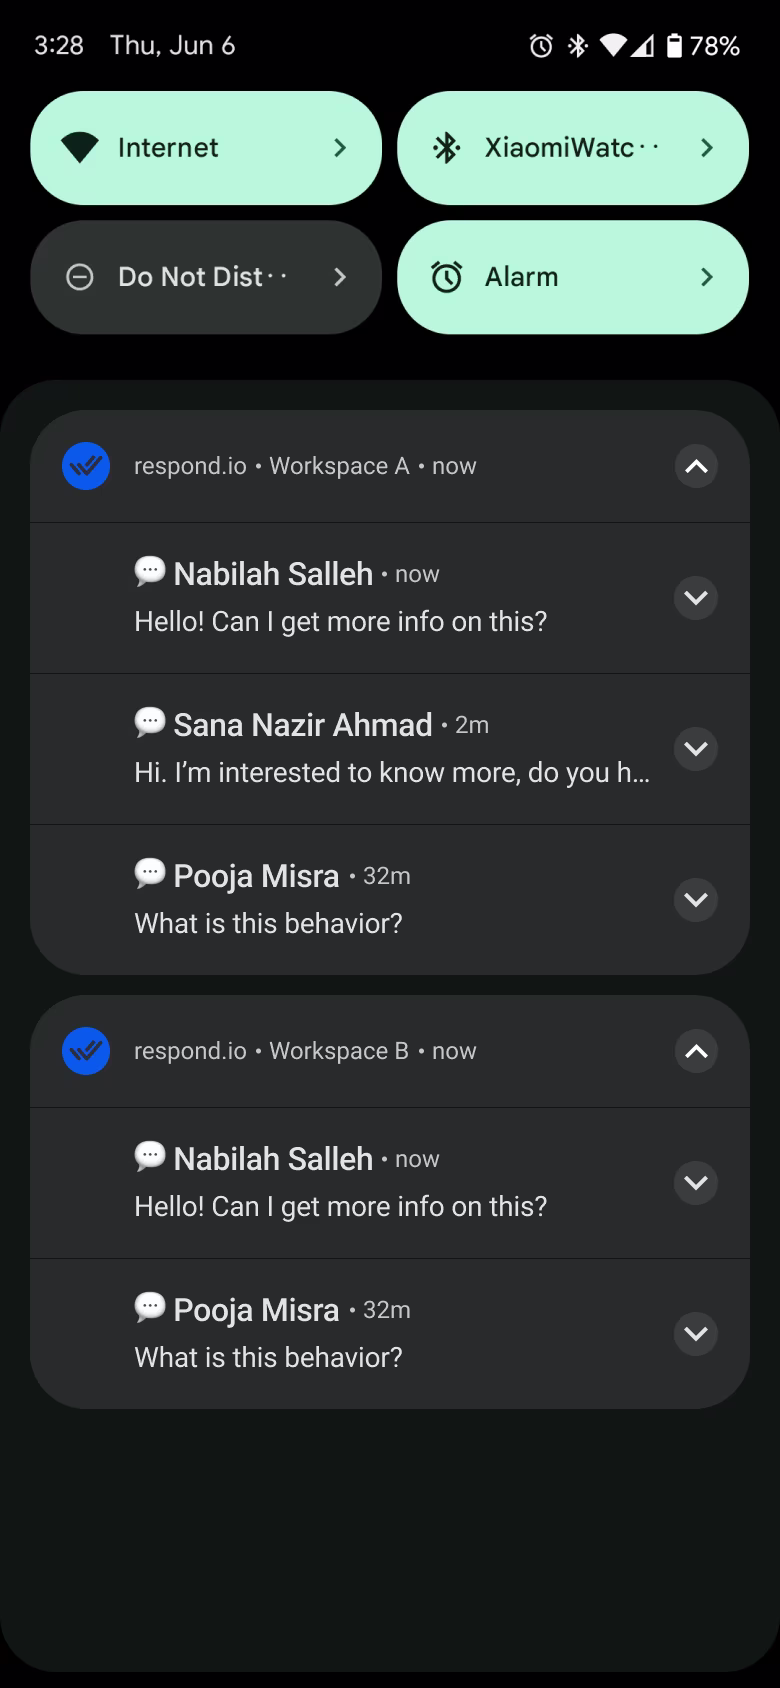Open Pooja Misra's message in Workspace B
The height and width of the screenshot is (1688, 780).
point(340,1334)
